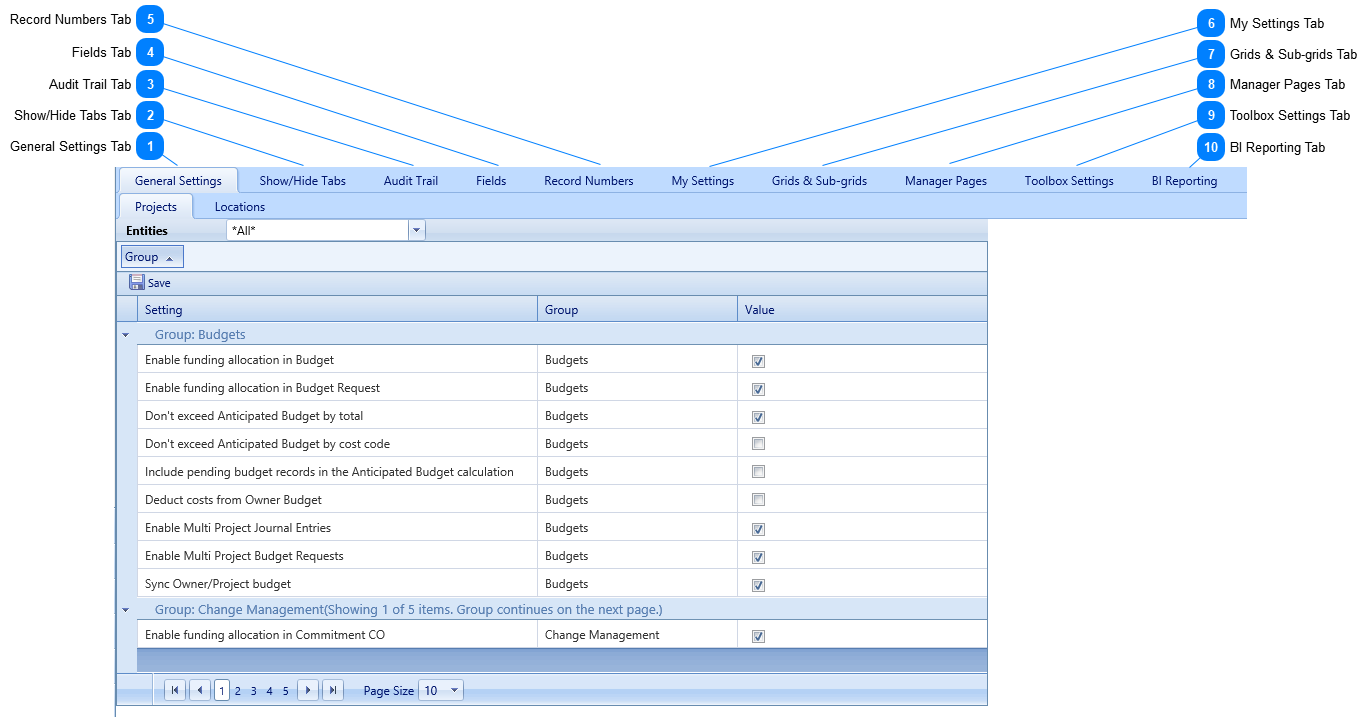Image resolution: width=1367 pixels, height=720 pixels.
Task: Switch to the Toolbox Settings tab
Action: click(1069, 181)
